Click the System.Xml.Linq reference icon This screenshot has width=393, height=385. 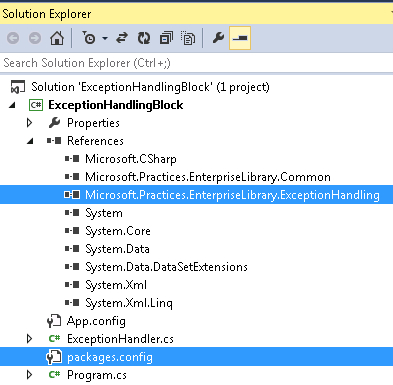72,303
